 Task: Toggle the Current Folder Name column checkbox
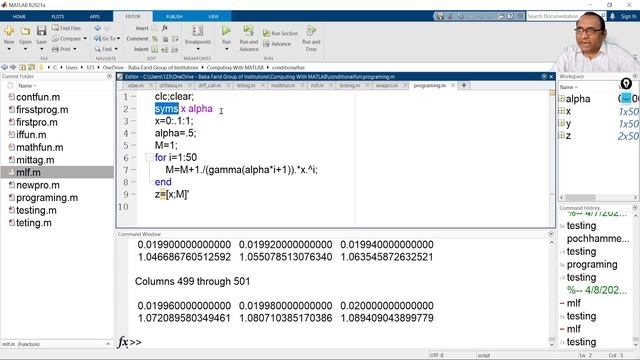tap(10, 86)
